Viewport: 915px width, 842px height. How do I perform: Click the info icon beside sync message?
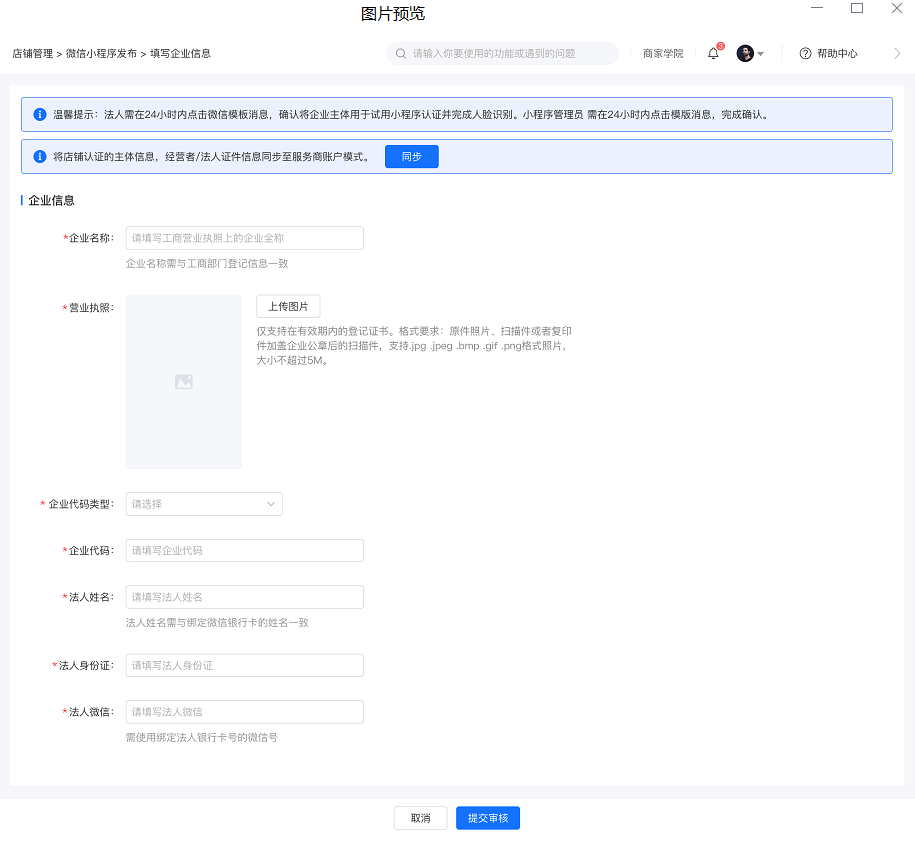point(40,156)
